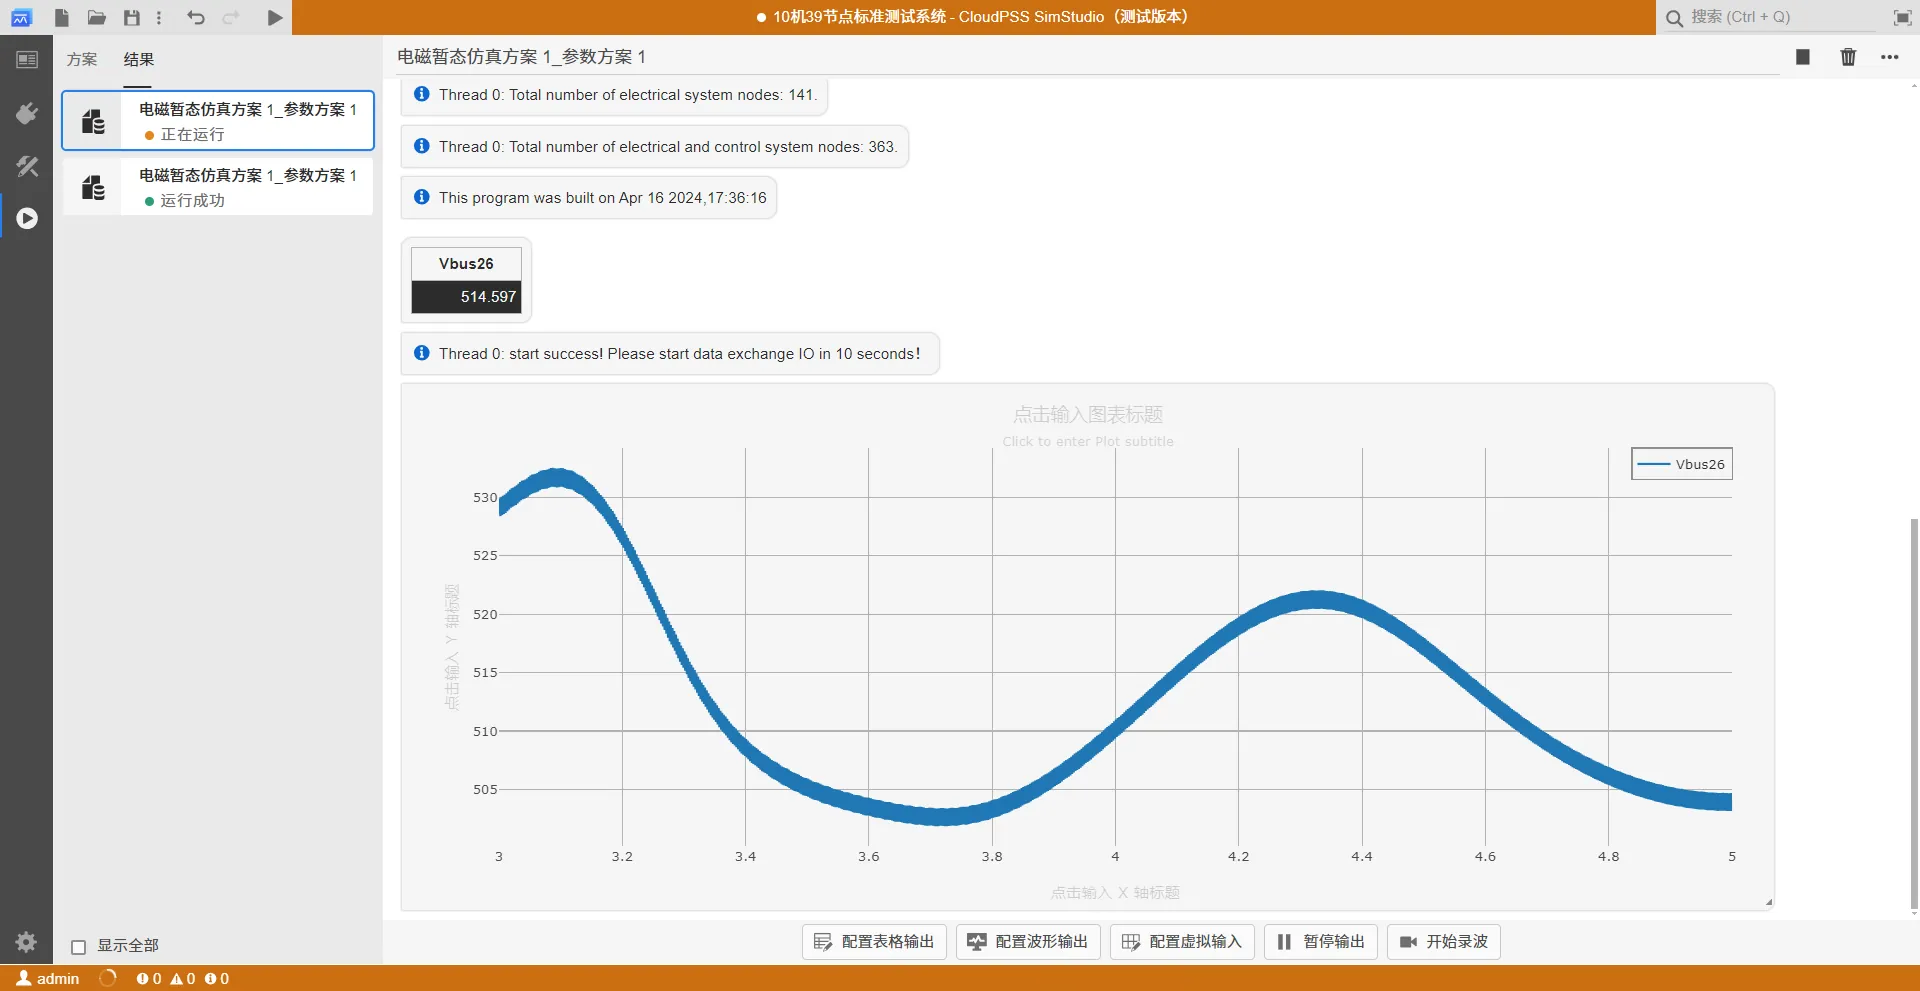
Task: Open the implementation tools icon in sidebar
Action: (27, 166)
